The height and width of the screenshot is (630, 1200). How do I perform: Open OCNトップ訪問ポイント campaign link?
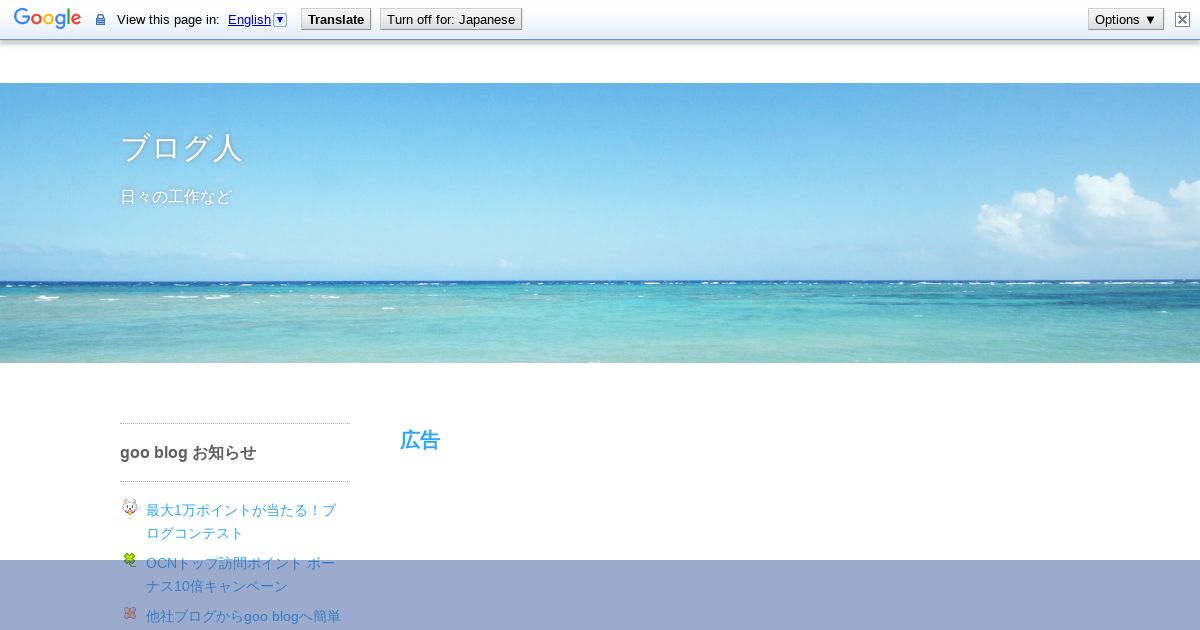click(x=241, y=575)
